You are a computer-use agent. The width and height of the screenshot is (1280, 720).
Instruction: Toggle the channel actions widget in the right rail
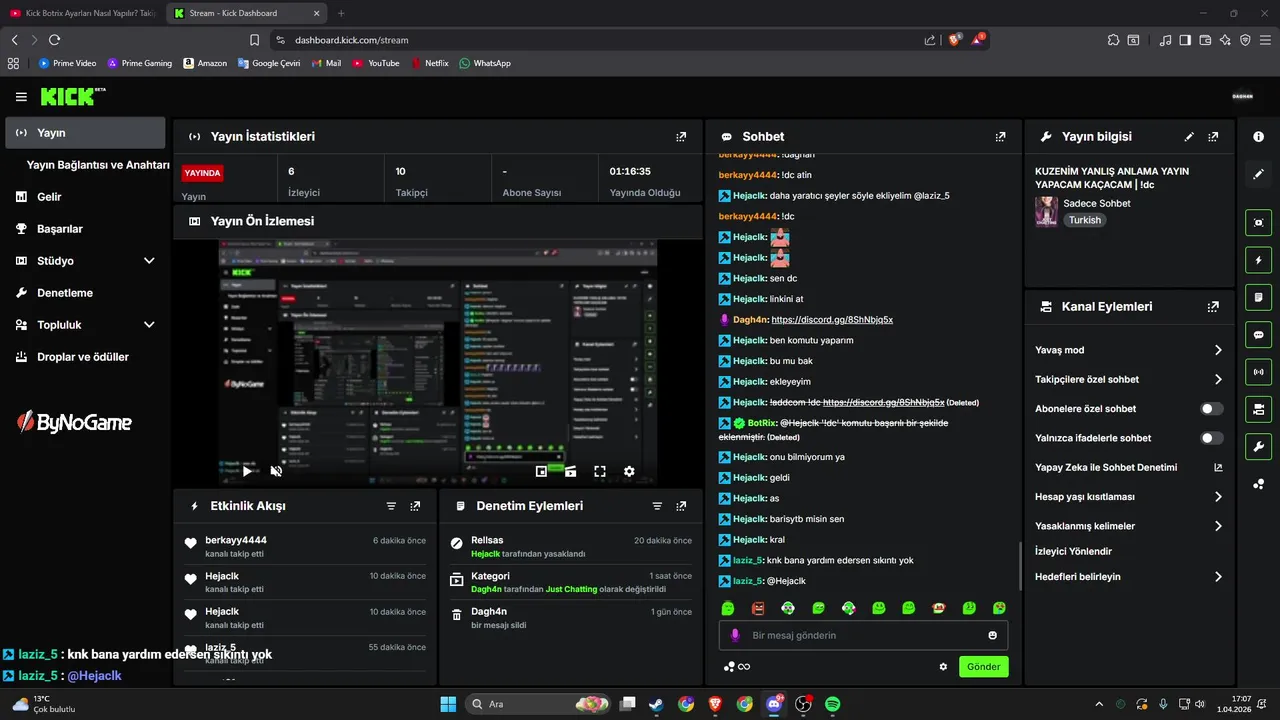tap(1258, 409)
